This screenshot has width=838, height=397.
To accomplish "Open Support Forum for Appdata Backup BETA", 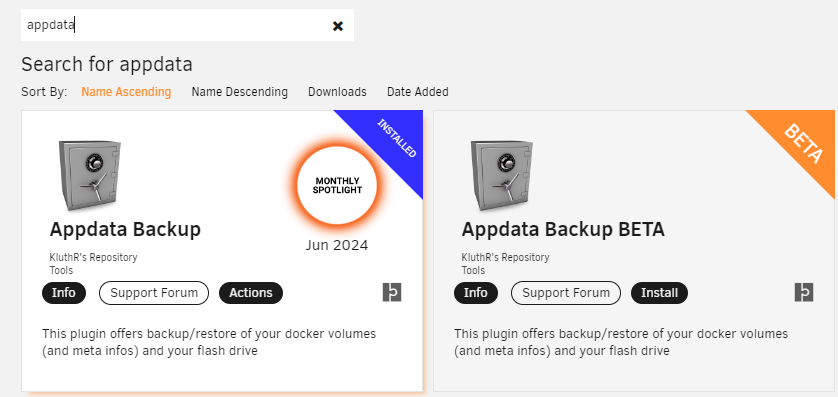I will pyautogui.click(x=566, y=293).
